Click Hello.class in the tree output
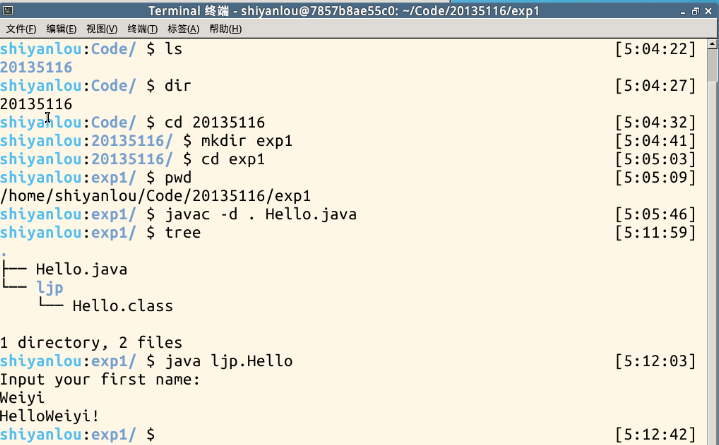Screen dimensions: 719x445 pos(123,306)
